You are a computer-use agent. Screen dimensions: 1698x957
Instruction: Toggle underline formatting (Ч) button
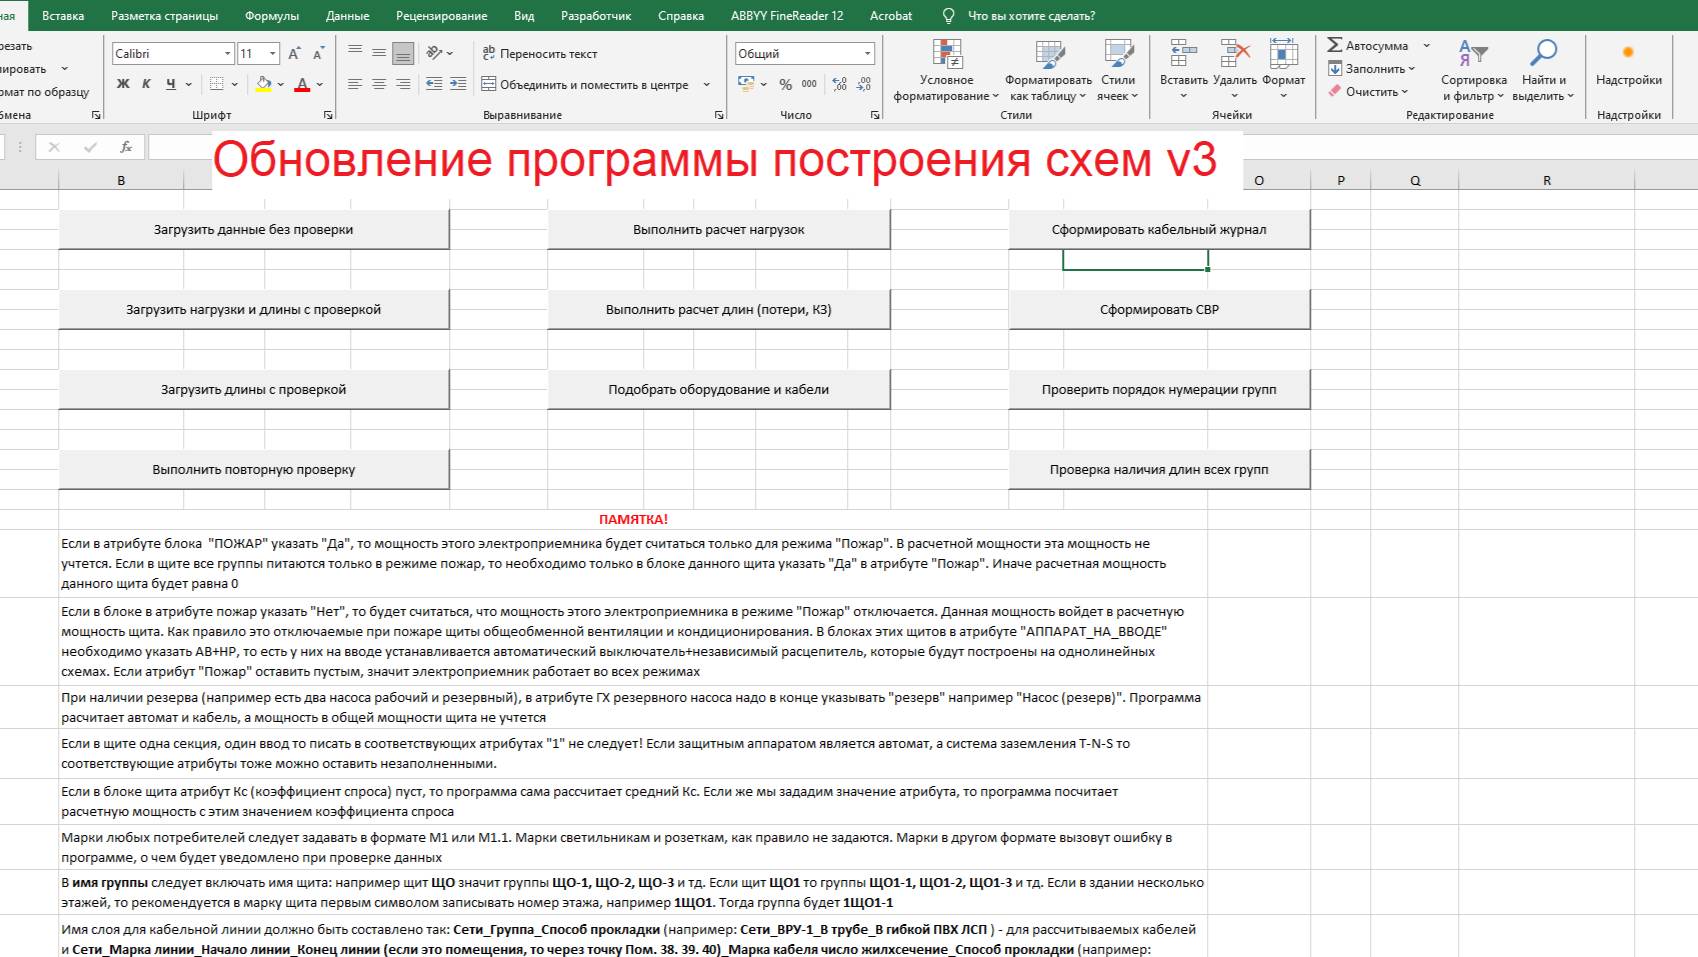coord(171,84)
